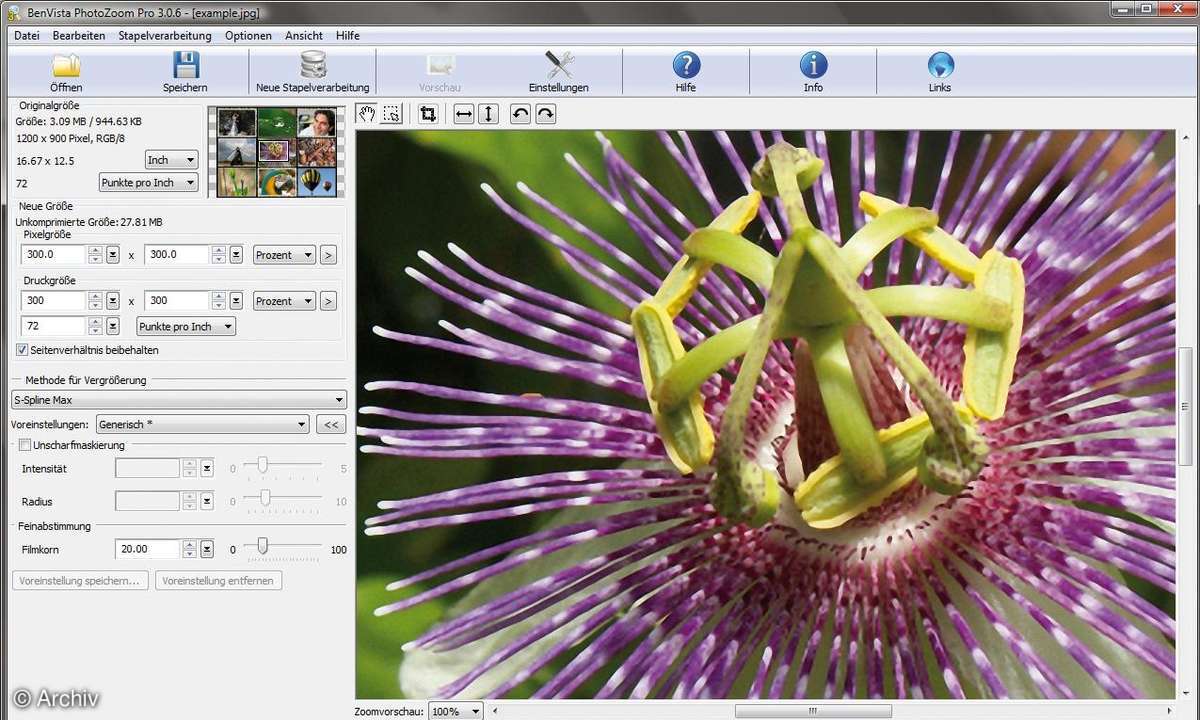Open the Links globe icon
This screenshot has width=1200, height=720.
pos(940,66)
